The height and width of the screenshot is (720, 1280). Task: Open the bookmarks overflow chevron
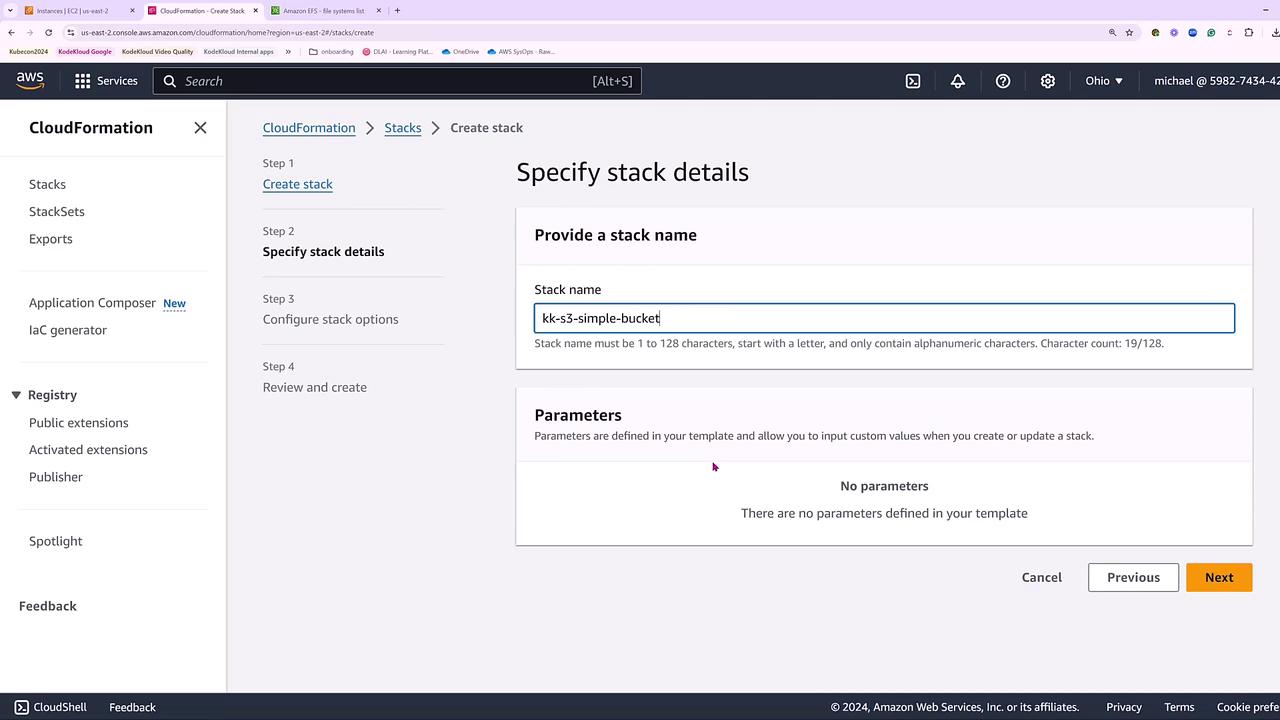click(288, 51)
